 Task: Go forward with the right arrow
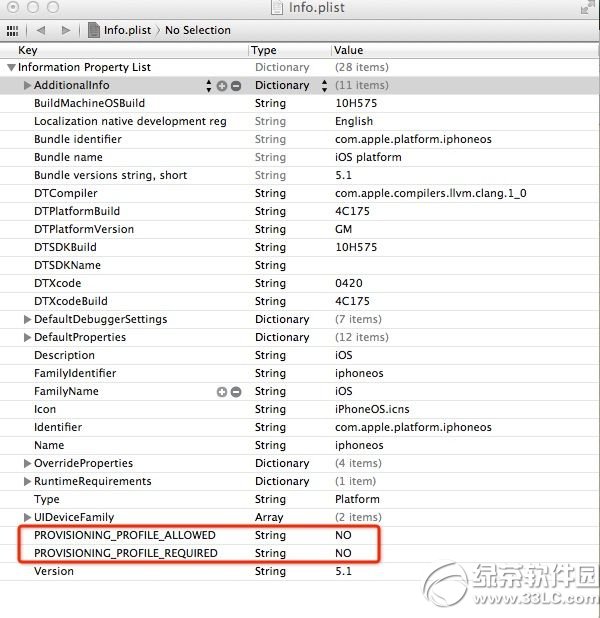[x=66, y=30]
